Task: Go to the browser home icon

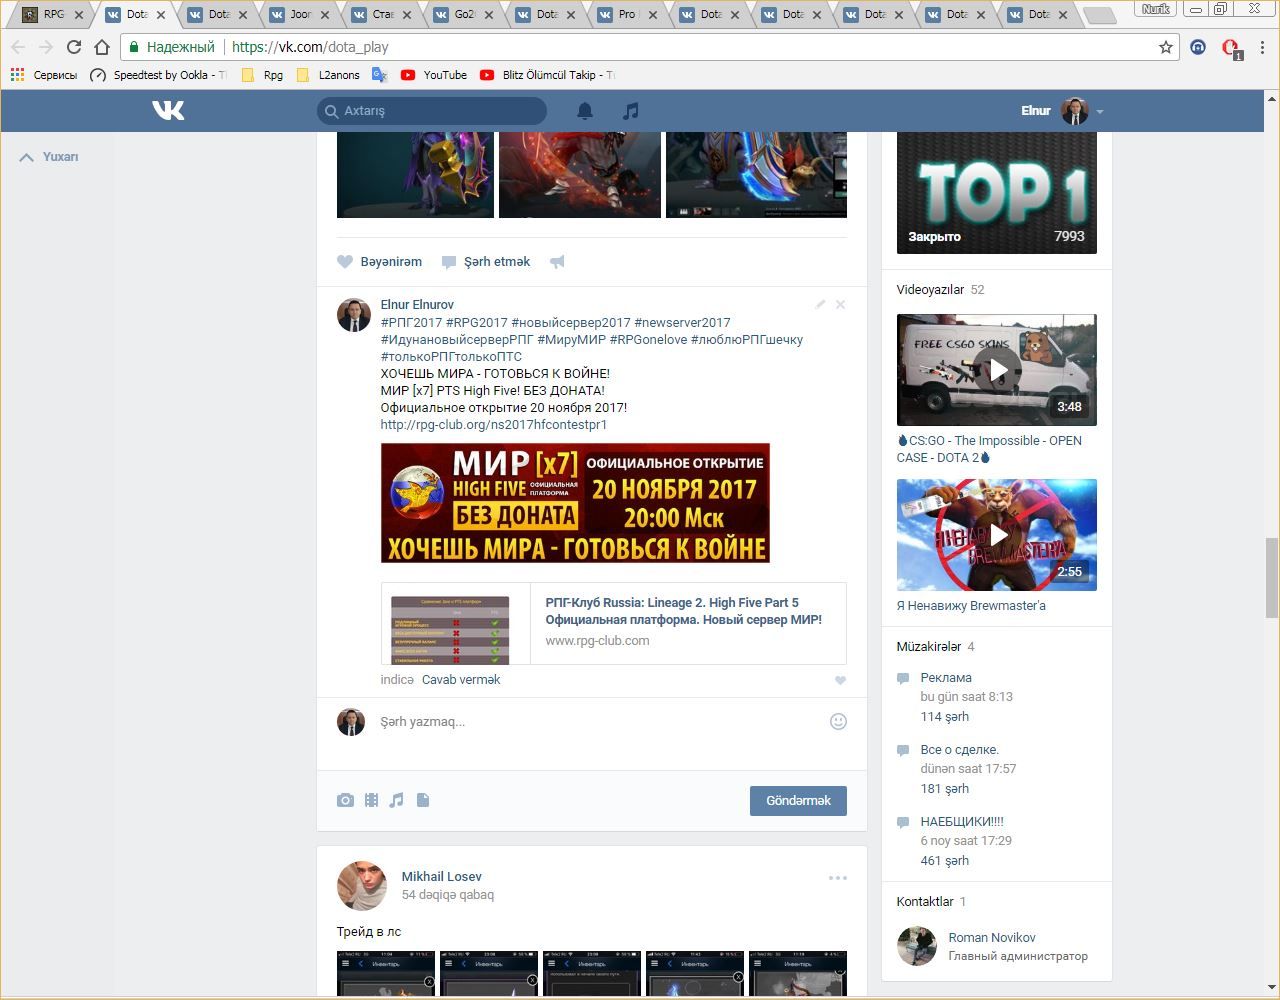Action: (102, 47)
